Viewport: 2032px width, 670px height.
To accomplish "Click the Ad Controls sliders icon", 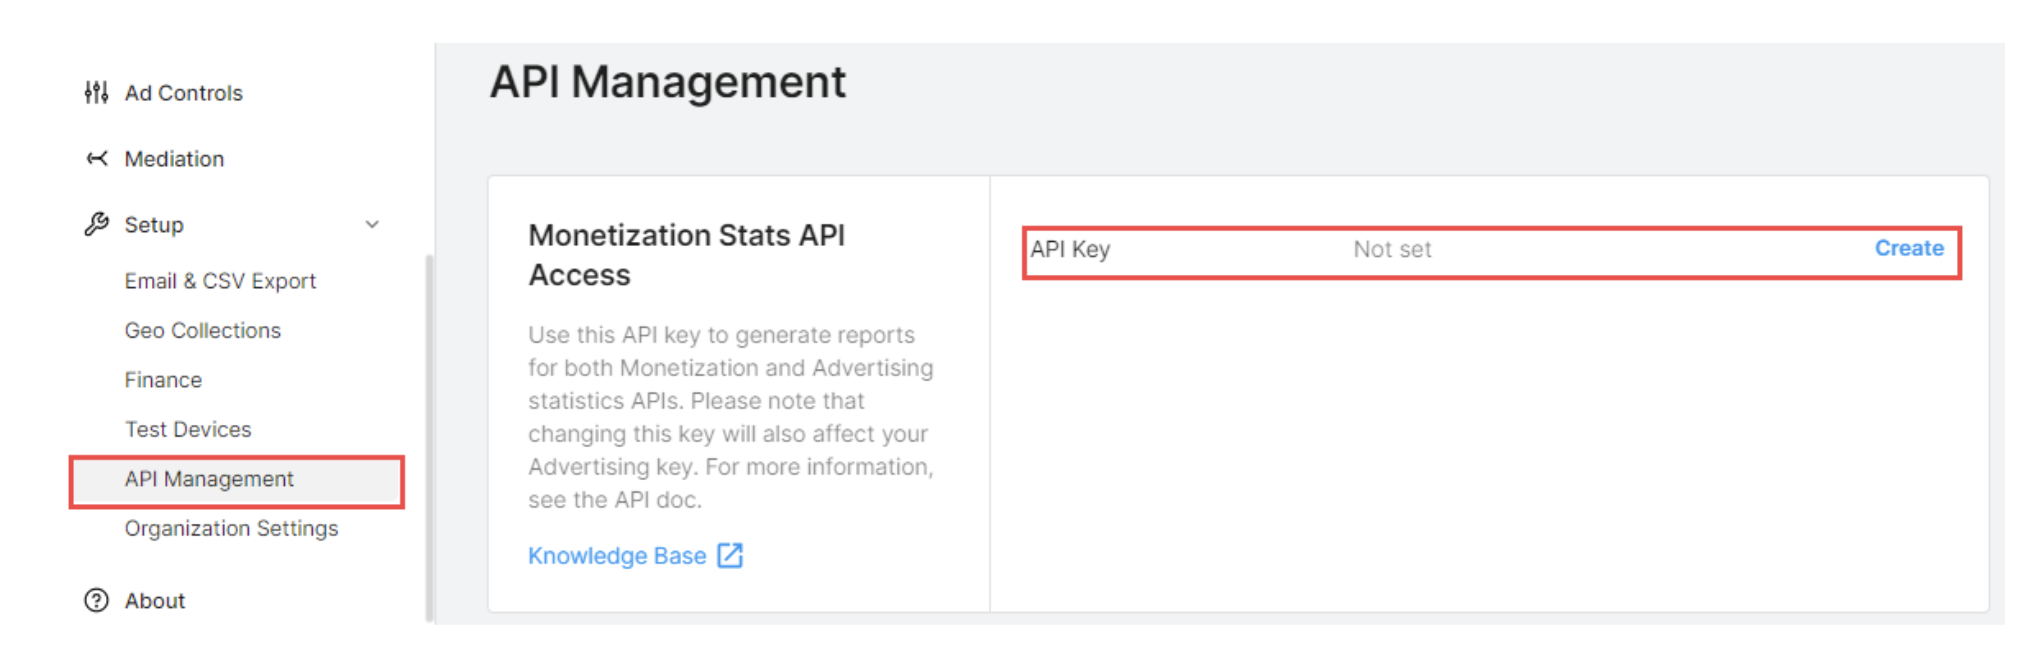I will [x=96, y=93].
